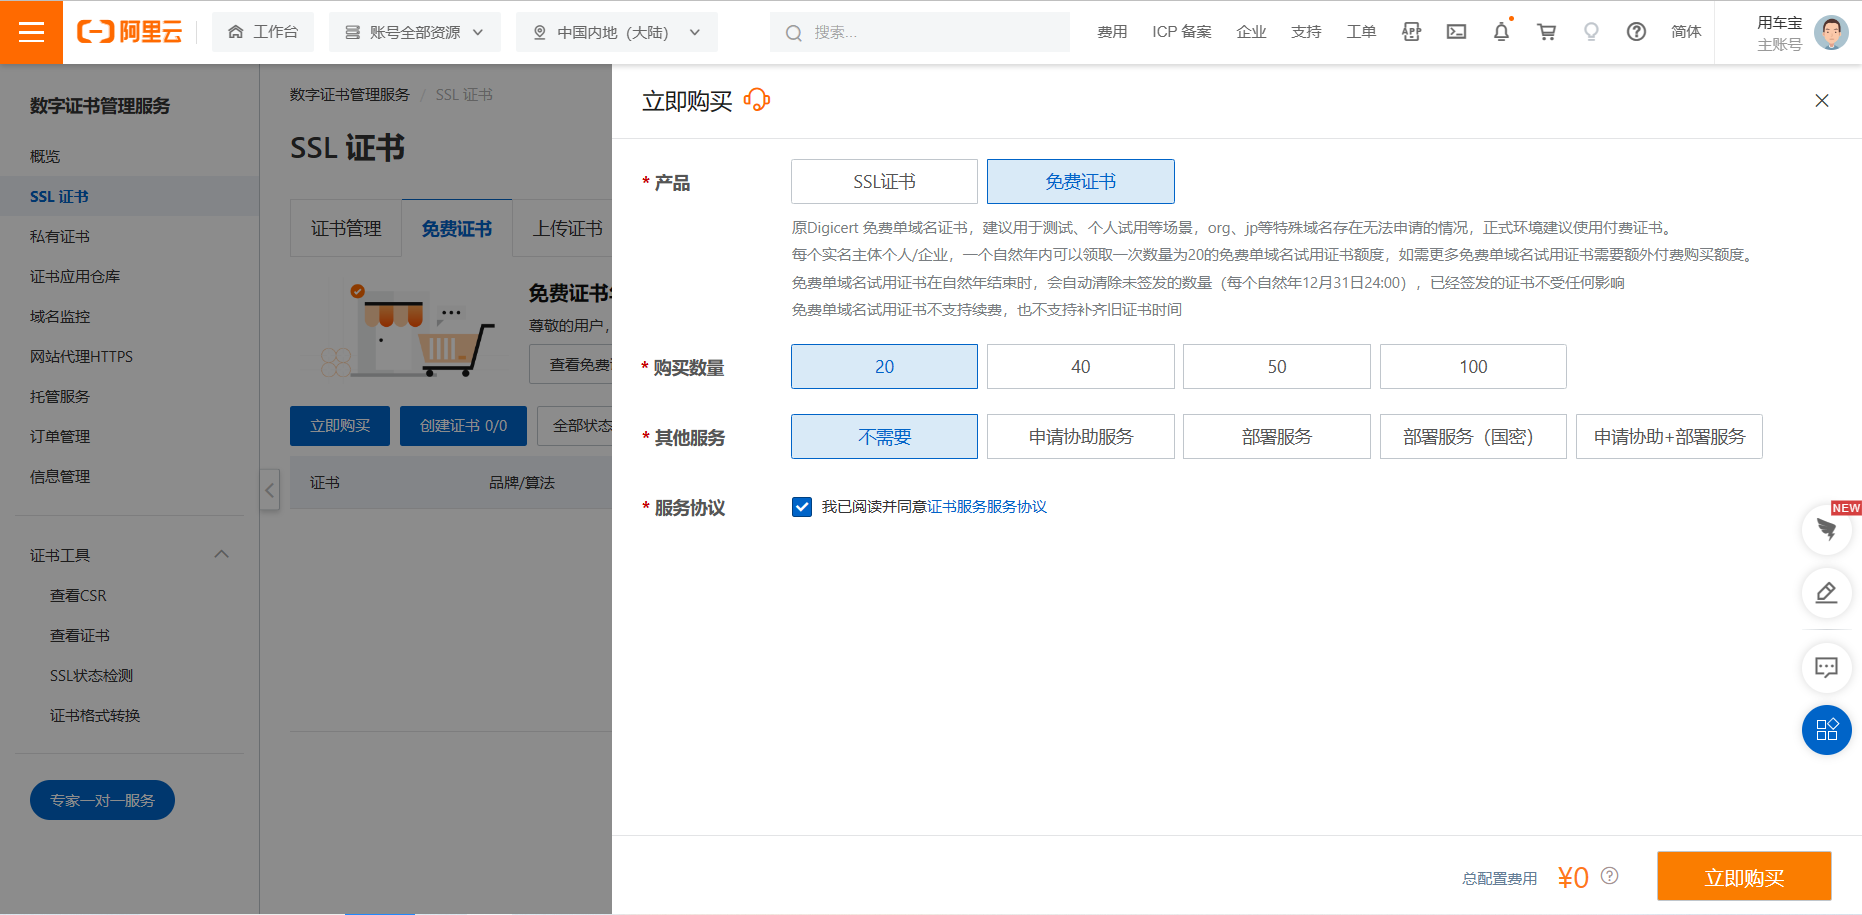The height and width of the screenshot is (915, 1862).
Task: Focus the top search input field
Action: 920,32
